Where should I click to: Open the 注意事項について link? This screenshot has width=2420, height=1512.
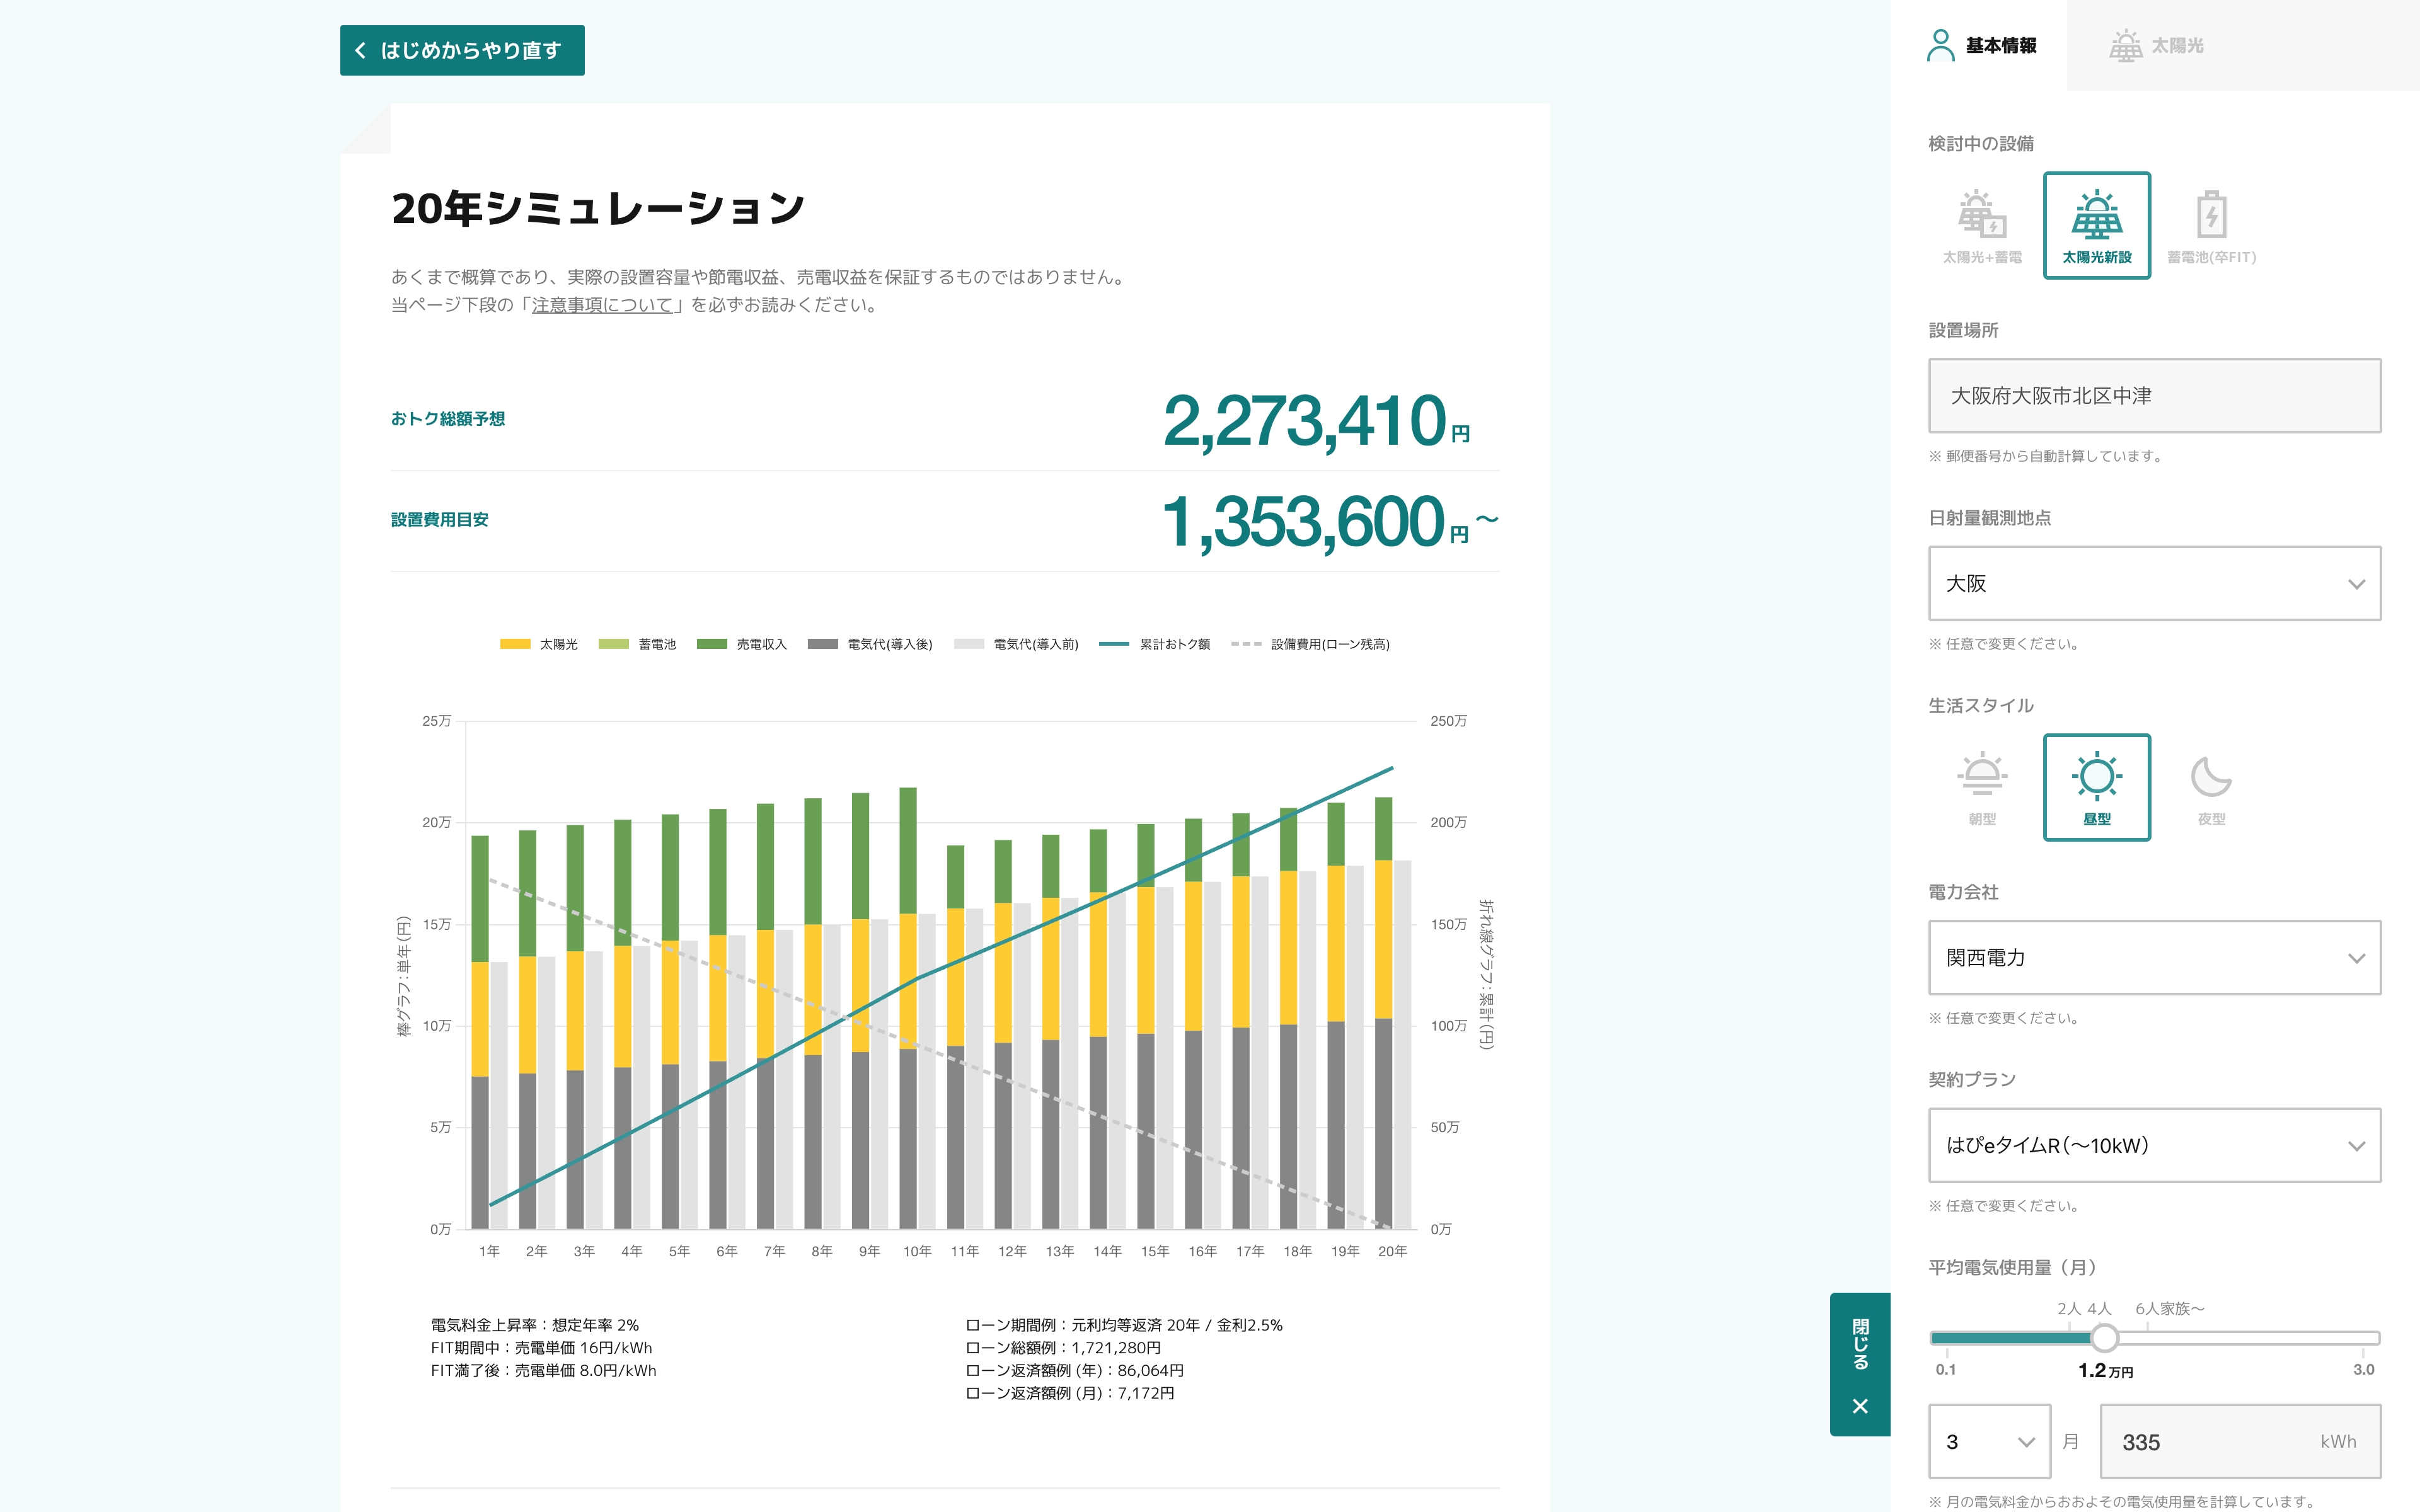point(602,305)
